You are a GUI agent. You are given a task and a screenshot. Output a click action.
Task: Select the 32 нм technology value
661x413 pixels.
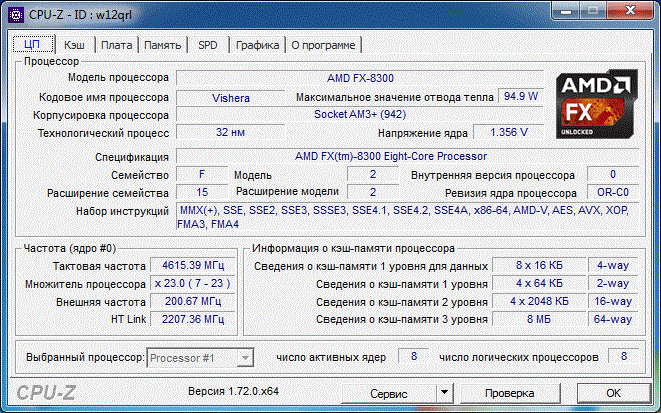pos(231,132)
